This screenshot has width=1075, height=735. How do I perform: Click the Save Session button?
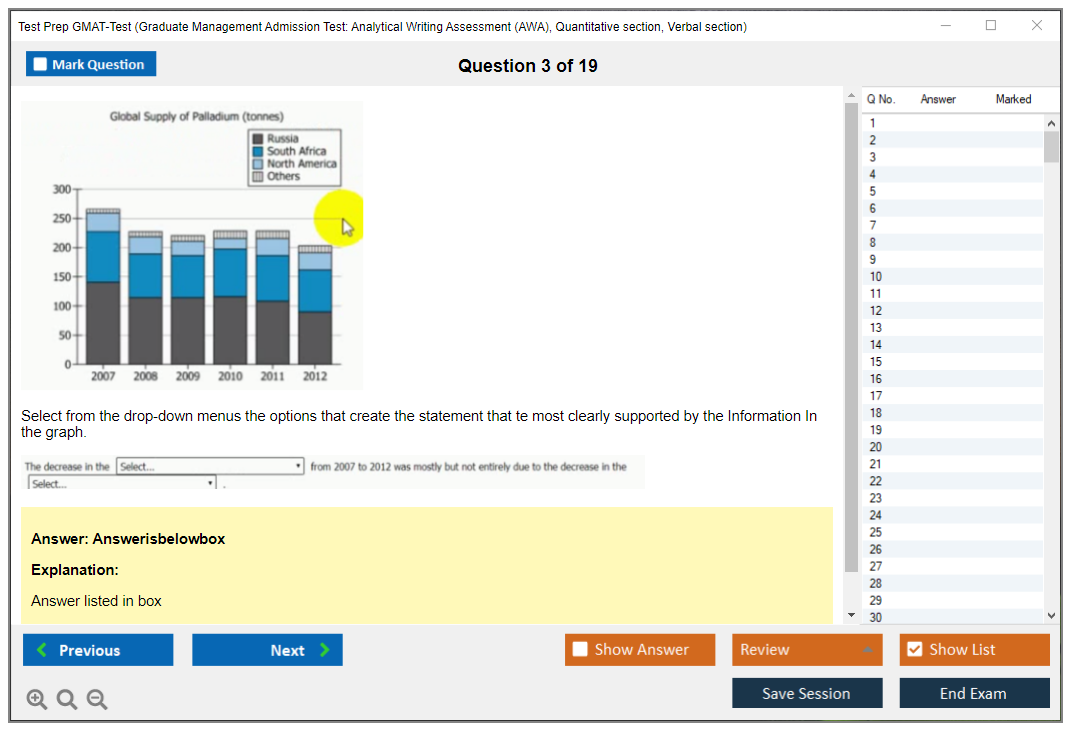click(806, 693)
